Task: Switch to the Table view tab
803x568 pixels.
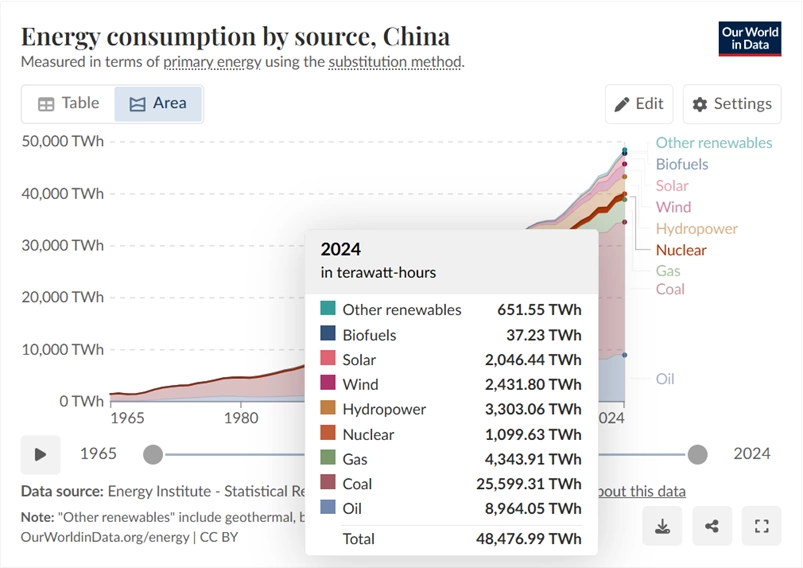Action: [69, 103]
